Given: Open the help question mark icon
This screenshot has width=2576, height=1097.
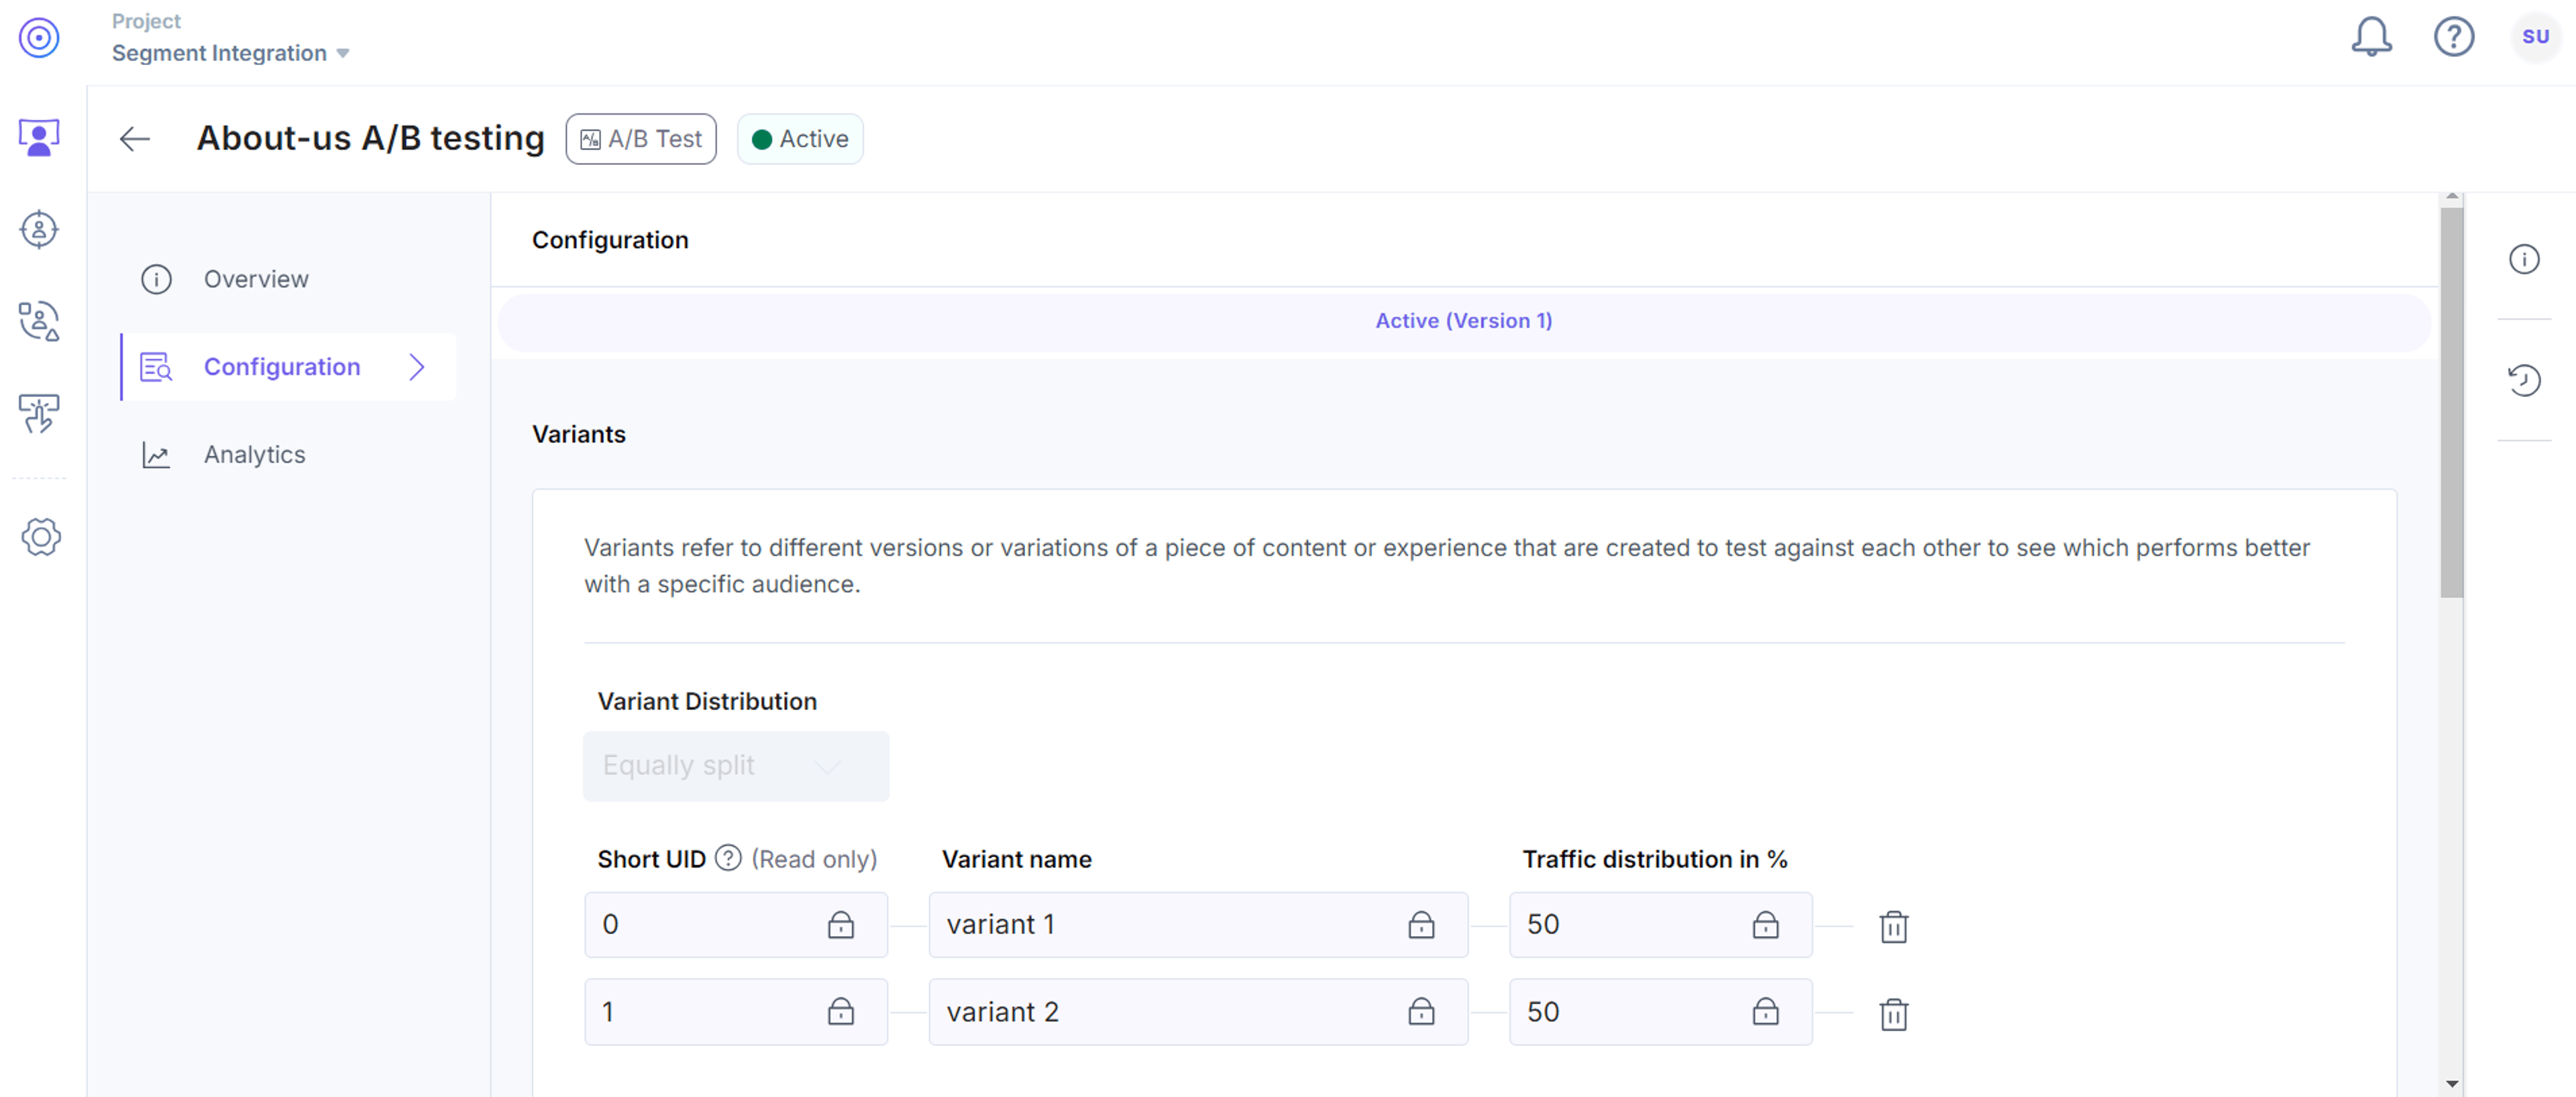Looking at the screenshot, I should pyautogui.click(x=2454, y=37).
